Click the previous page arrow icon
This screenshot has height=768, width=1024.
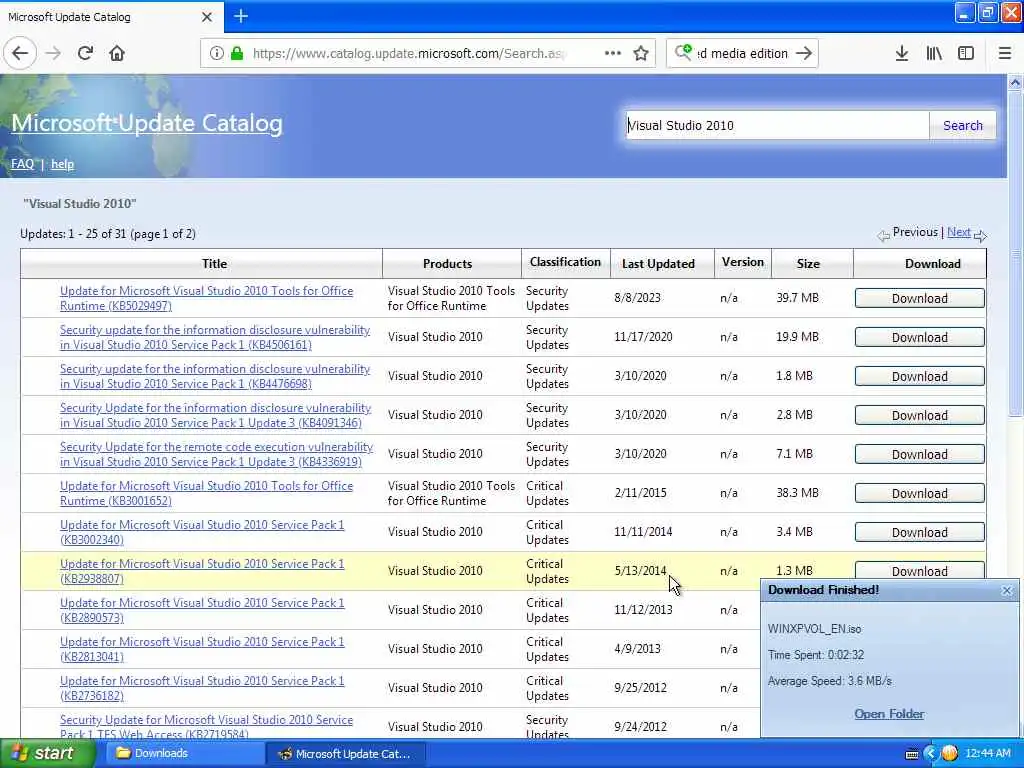click(883, 236)
